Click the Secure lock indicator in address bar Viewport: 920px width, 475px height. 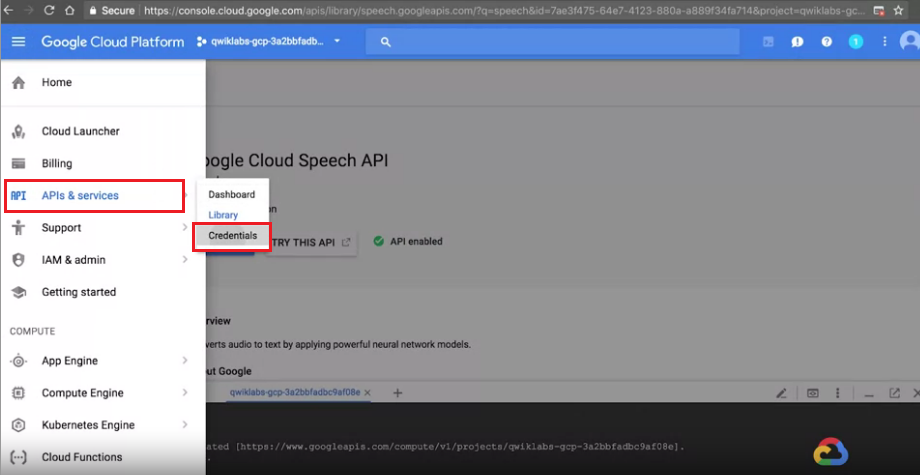click(113, 11)
